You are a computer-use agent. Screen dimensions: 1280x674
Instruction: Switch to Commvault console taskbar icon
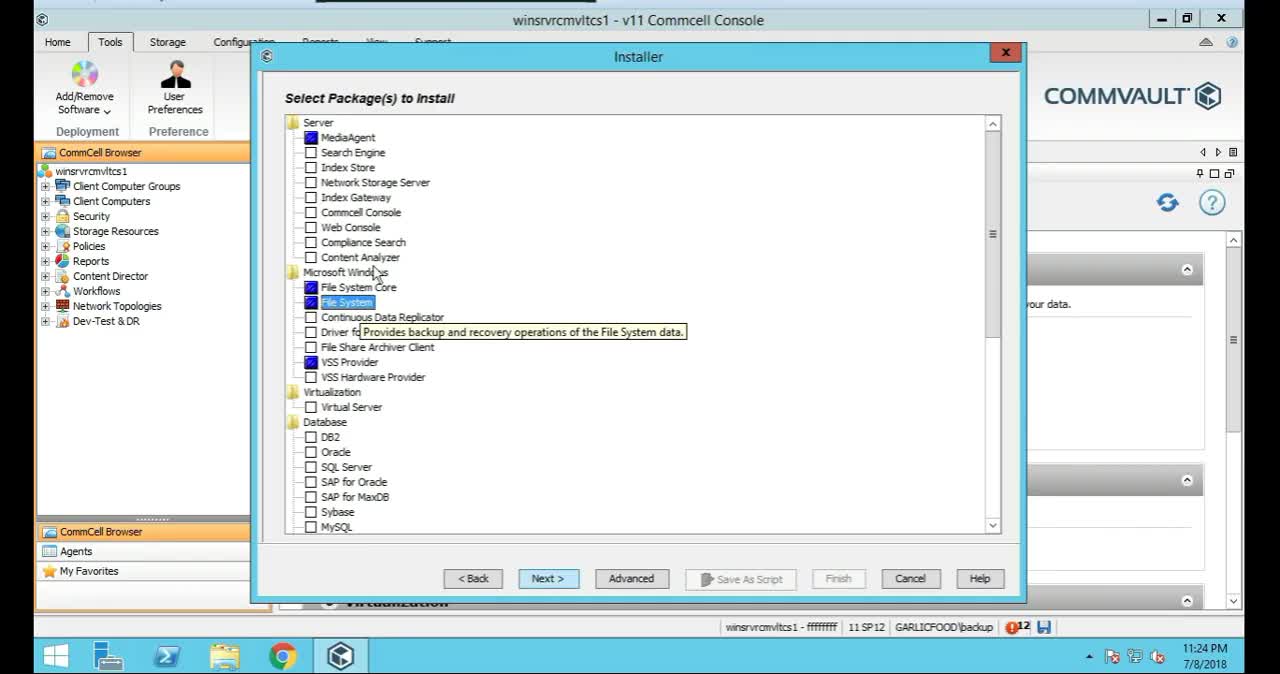pyautogui.click(x=341, y=656)
